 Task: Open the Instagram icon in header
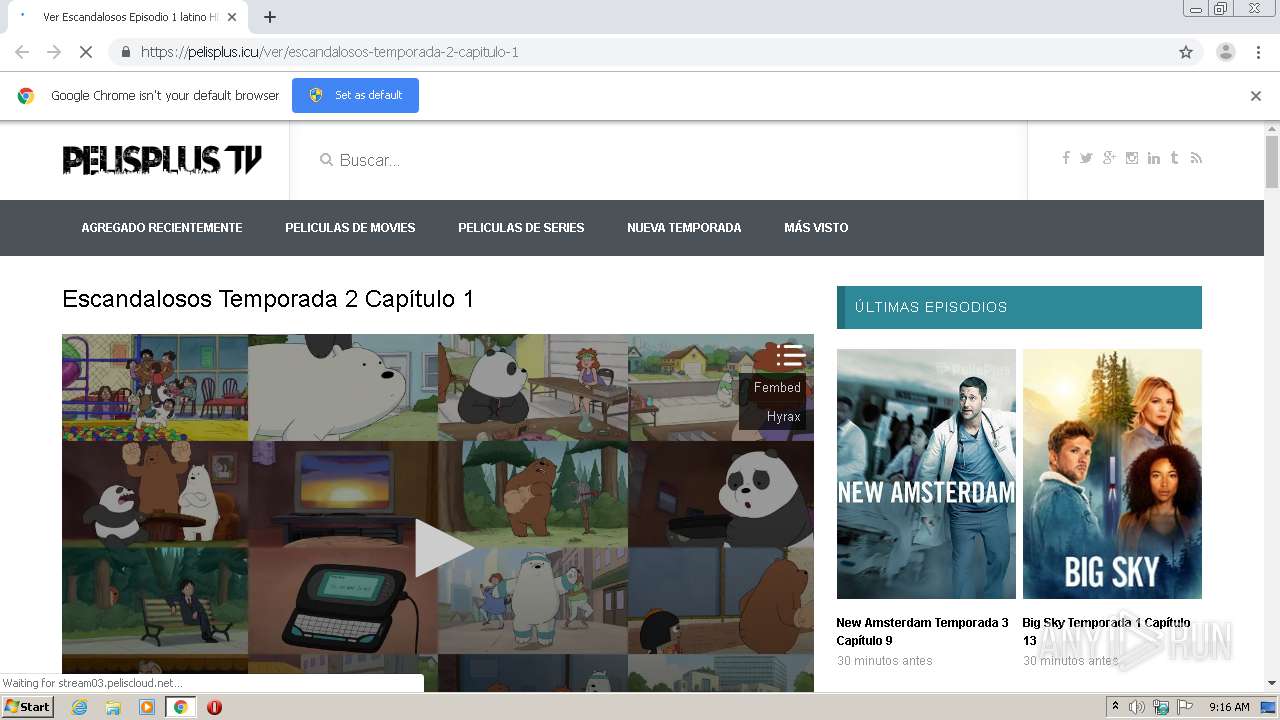[1132, 158]
